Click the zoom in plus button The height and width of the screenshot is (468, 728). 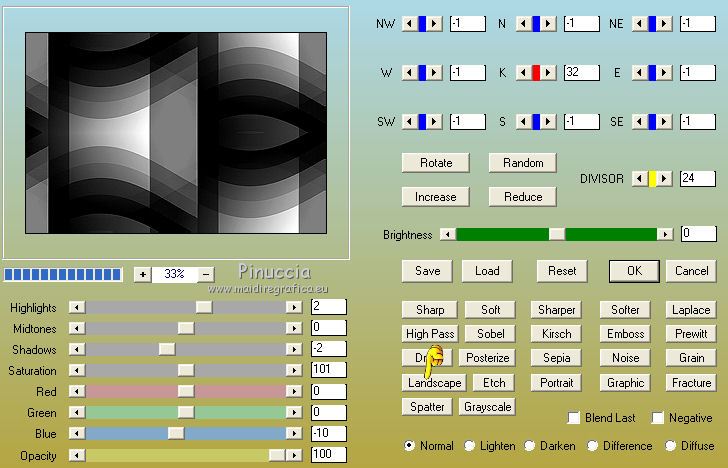142,274
